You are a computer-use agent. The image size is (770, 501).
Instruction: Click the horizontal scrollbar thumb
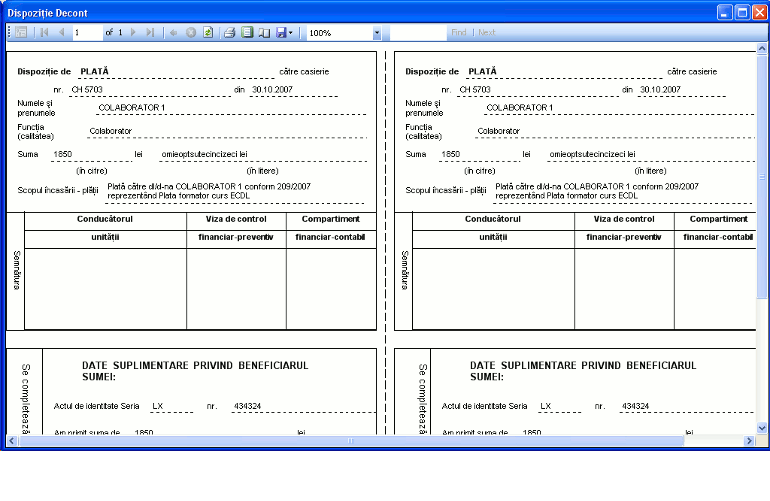point(351,441)
